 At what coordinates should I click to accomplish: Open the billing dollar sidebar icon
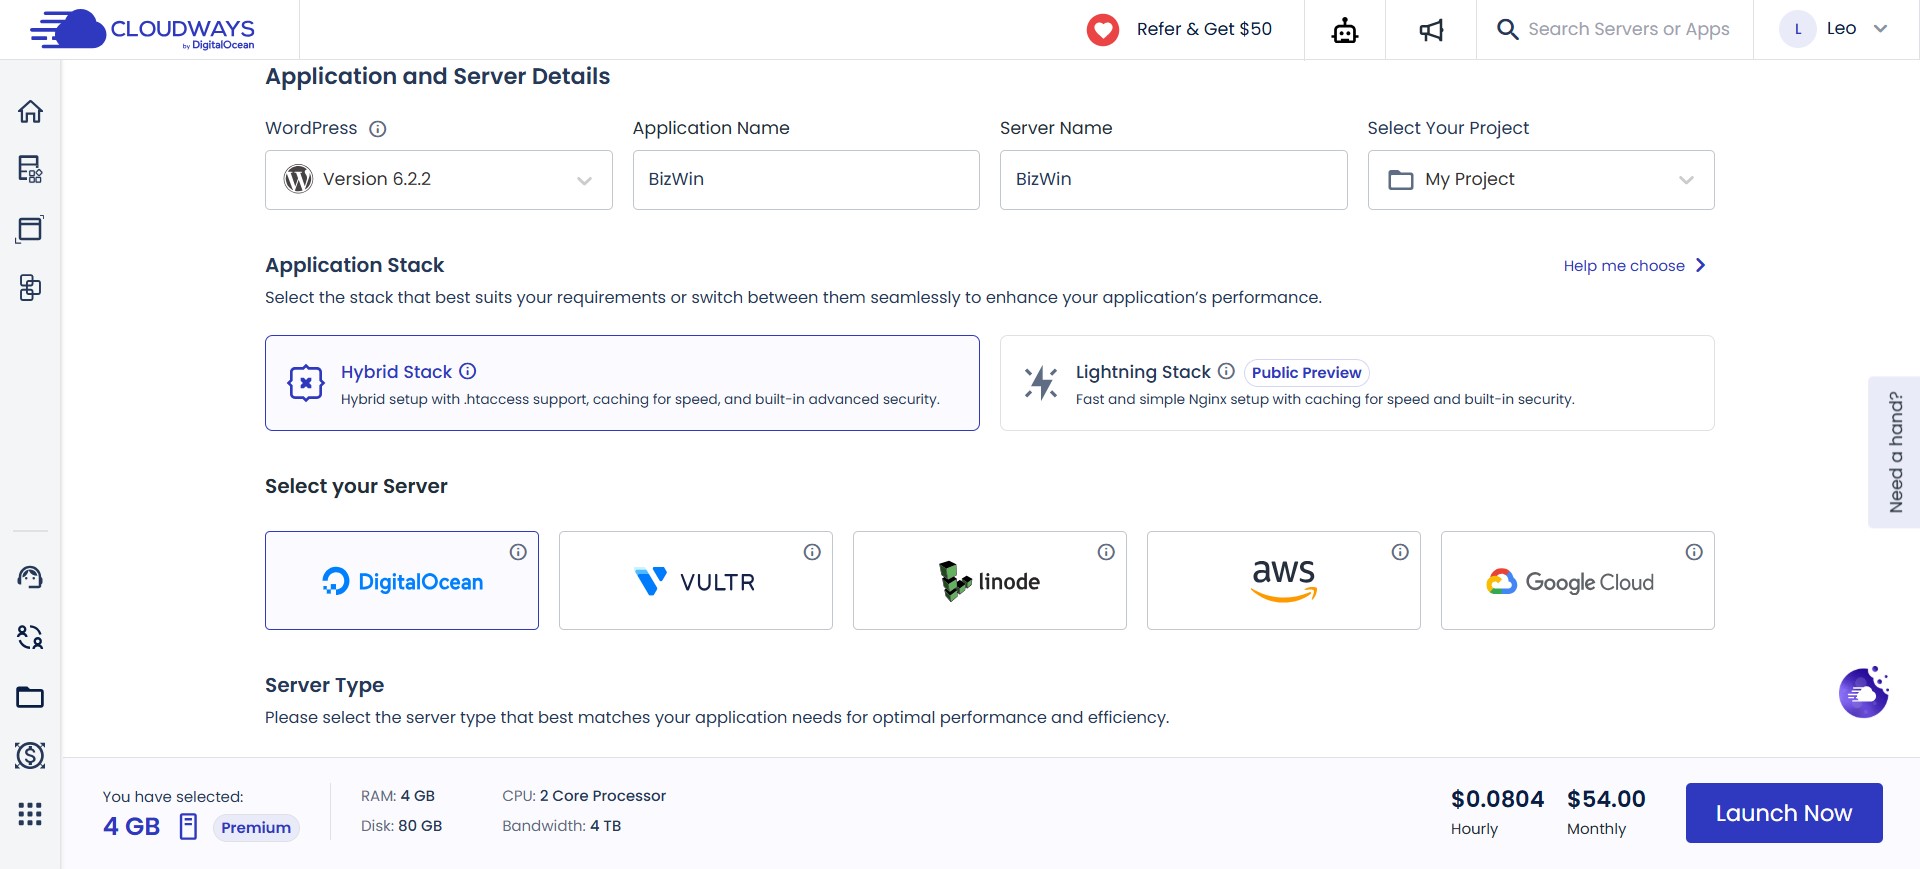pos(30,755)
